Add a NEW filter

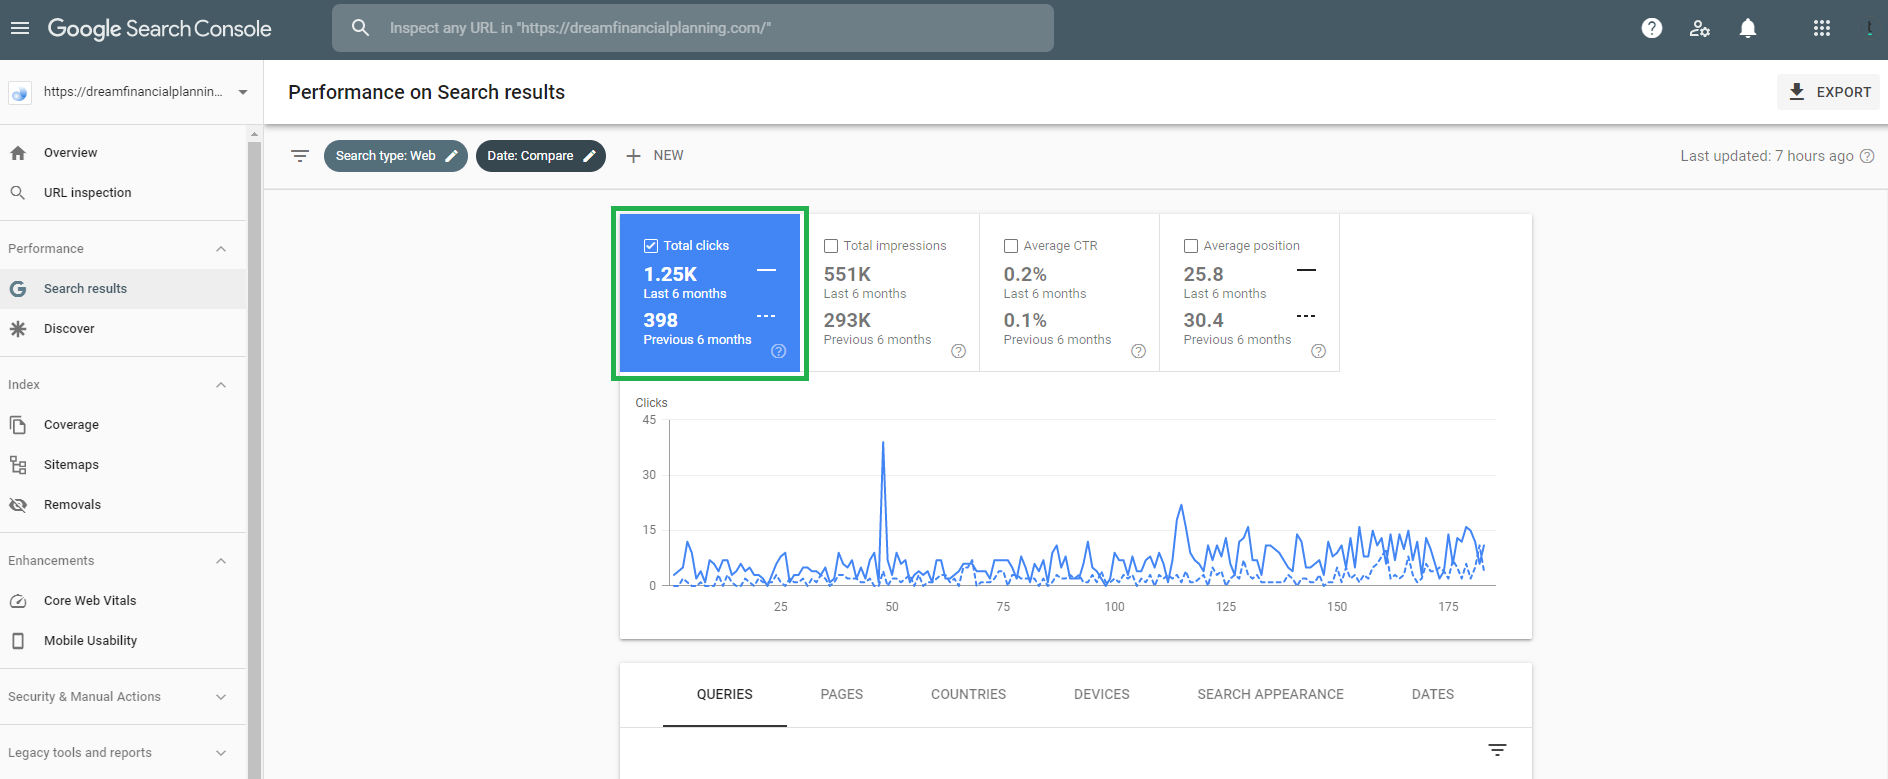point(655,156)
